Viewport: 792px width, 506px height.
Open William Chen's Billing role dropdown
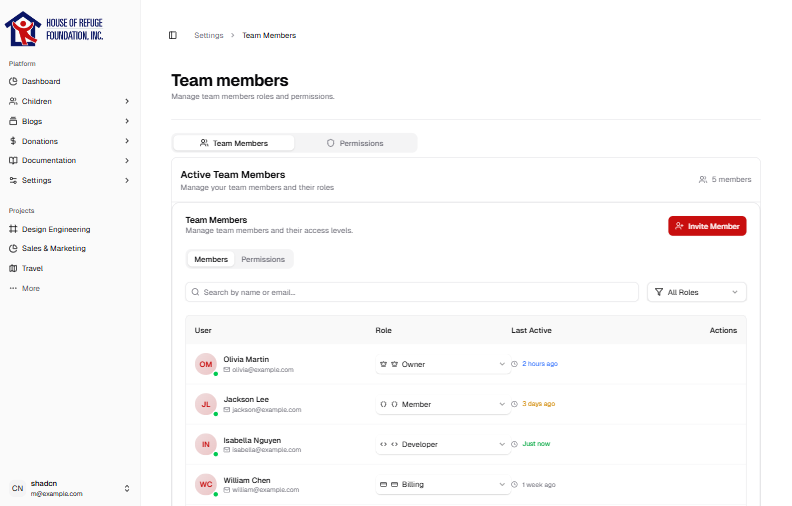pos(442,484)
